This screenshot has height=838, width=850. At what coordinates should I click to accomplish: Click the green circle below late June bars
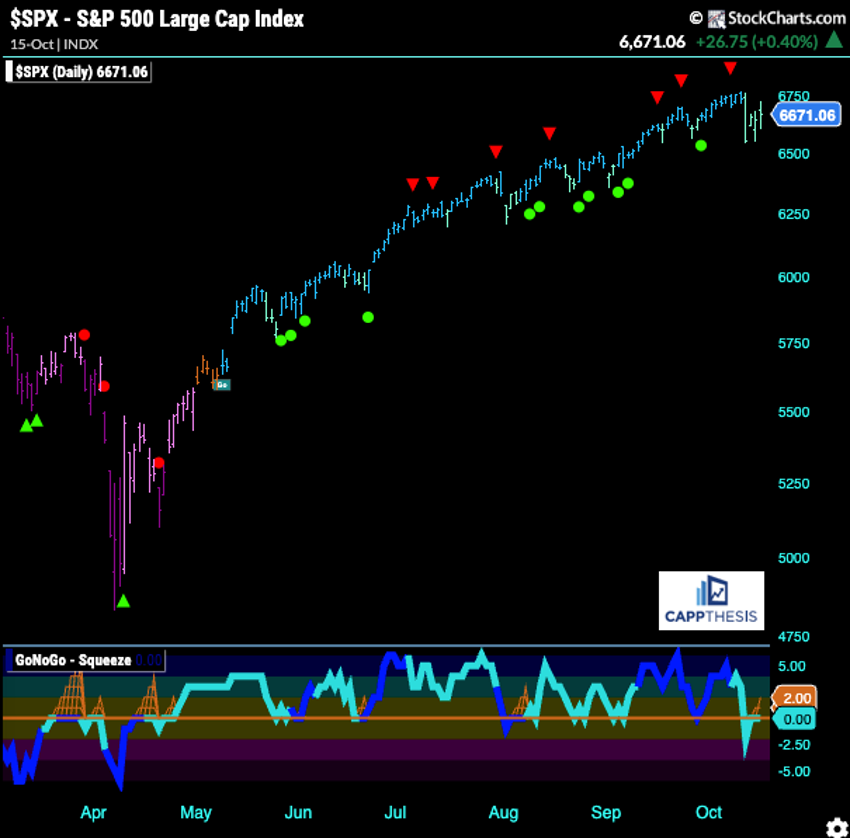click(x=368, y=317)
